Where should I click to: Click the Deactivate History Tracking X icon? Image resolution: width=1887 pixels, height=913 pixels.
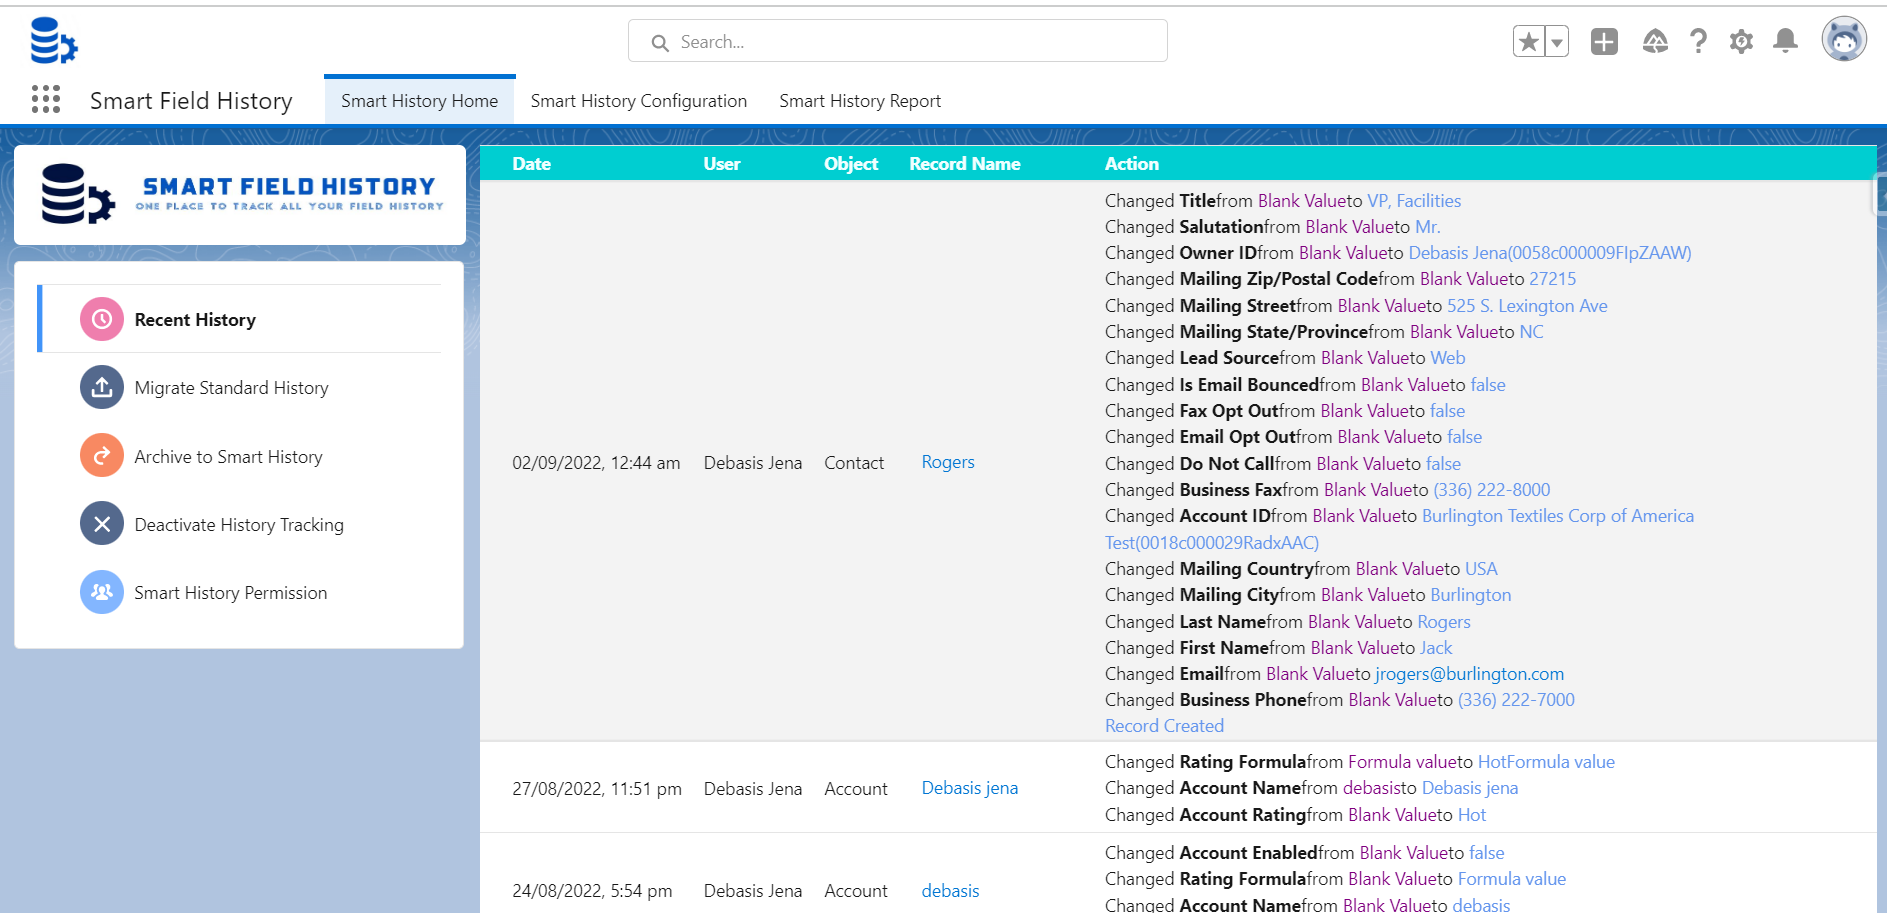coord(102,524)
